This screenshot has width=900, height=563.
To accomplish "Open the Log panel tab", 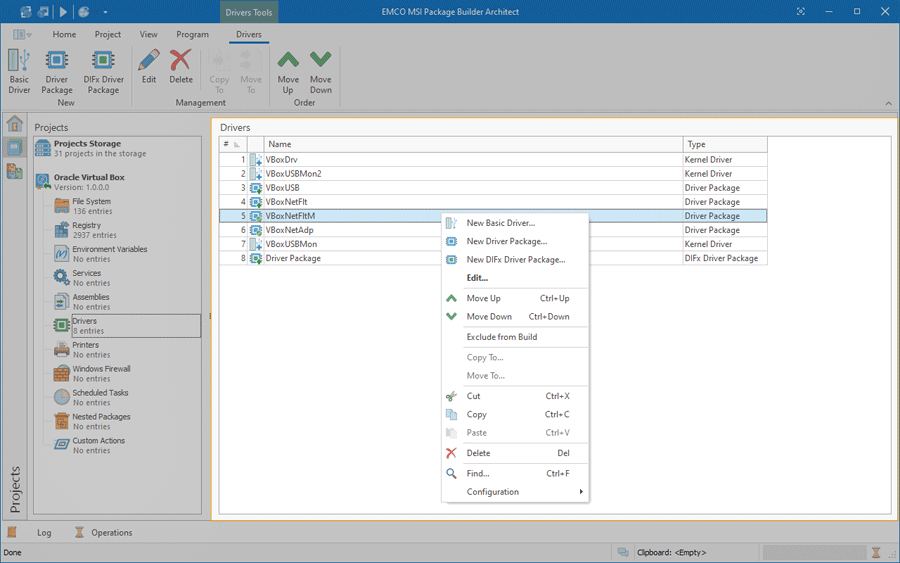I will [x=44, y=533].
